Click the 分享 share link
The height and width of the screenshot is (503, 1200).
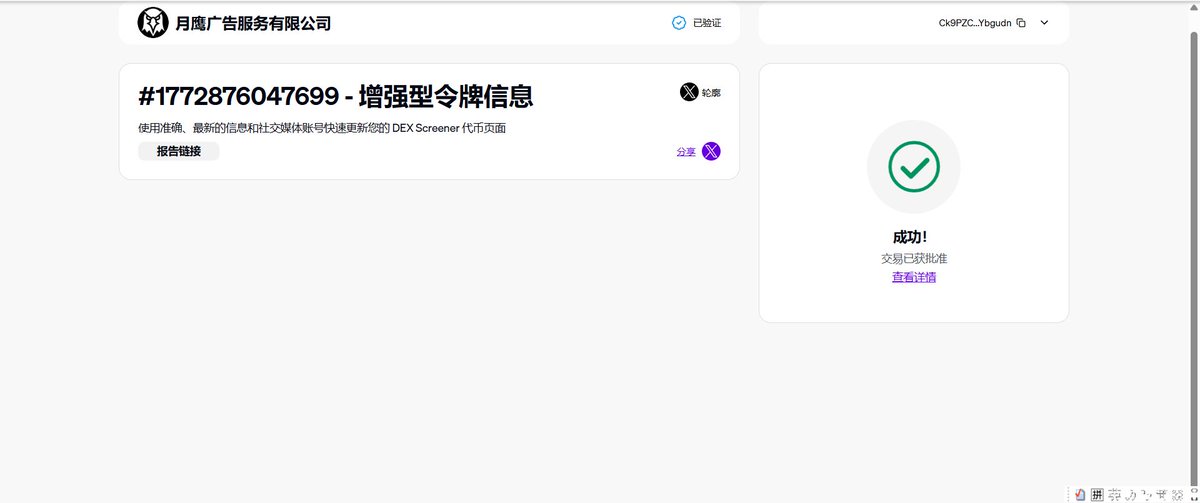click(686, 152)
